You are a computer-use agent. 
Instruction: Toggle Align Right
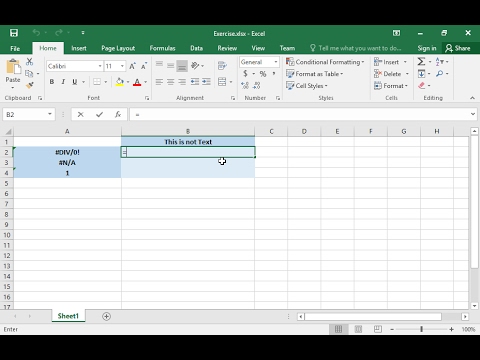[x=182, y=82]
